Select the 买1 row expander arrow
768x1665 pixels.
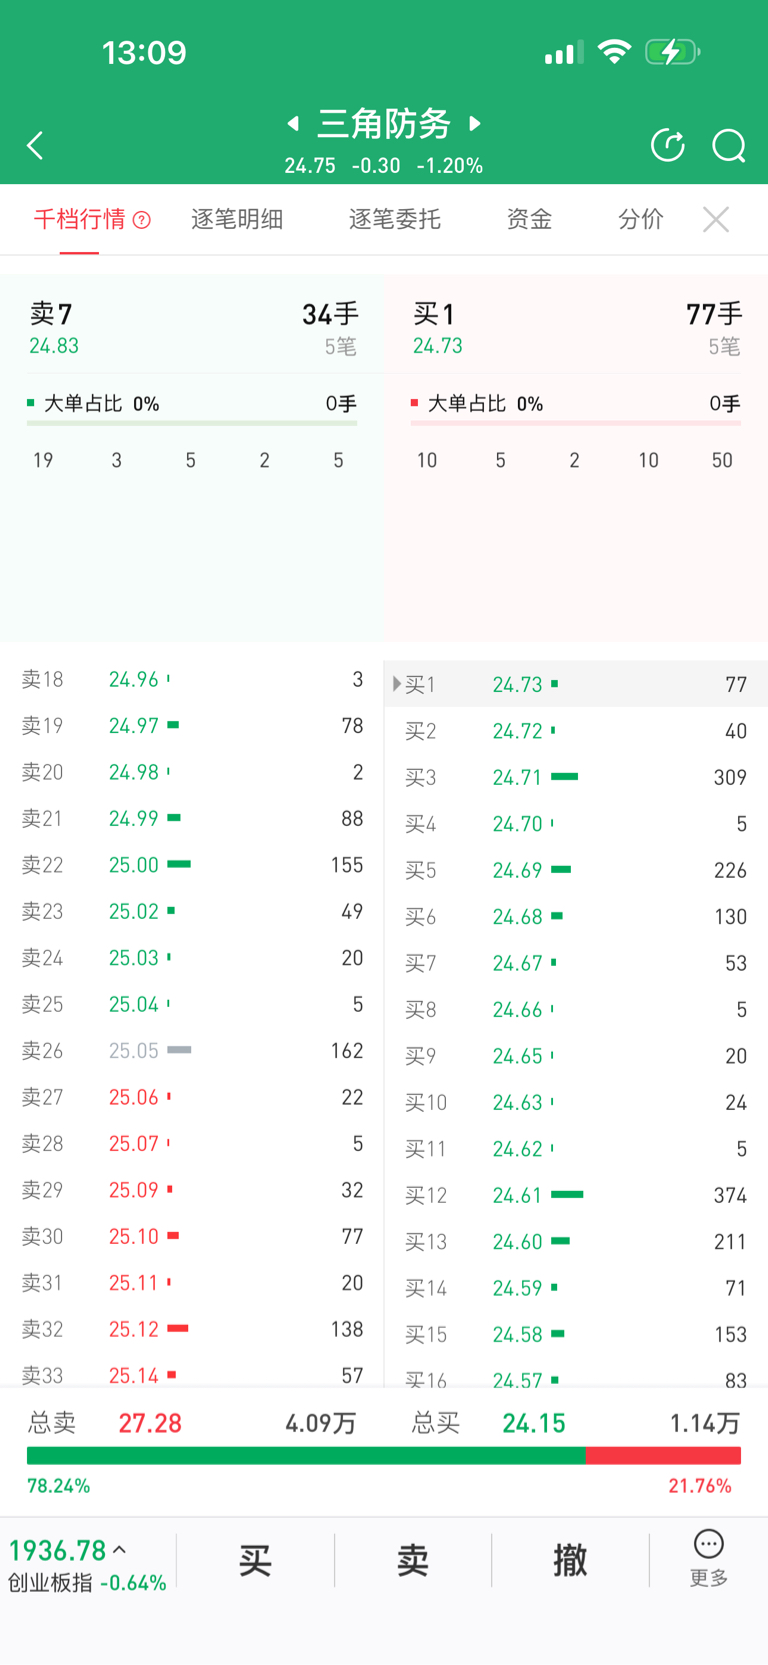[397, 684]
